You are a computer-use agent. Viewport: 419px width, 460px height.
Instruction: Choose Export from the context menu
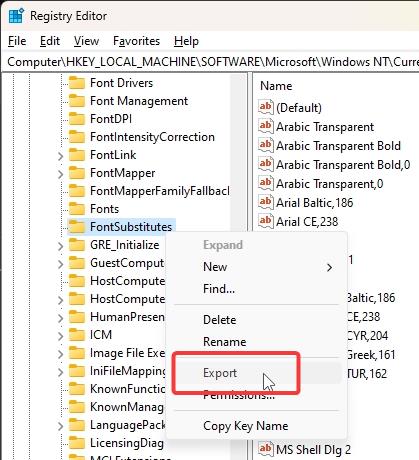pos(257,373)
